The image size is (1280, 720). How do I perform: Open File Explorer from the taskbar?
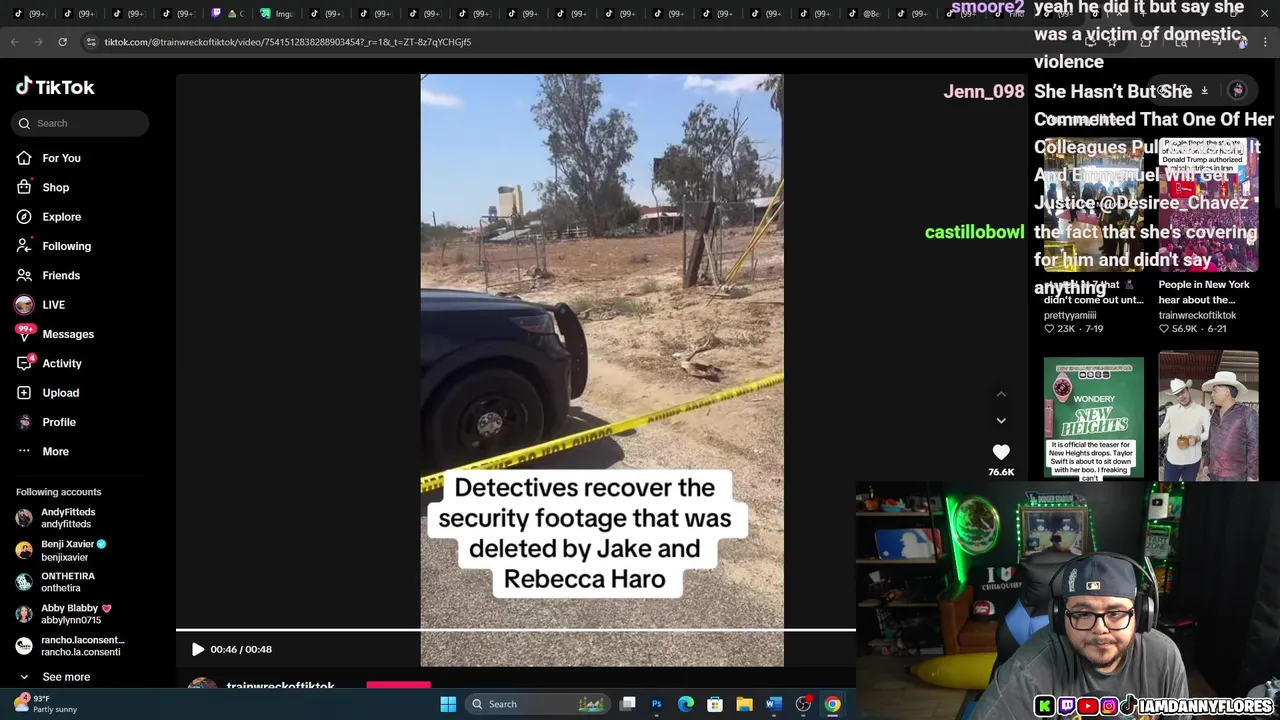pos(744,704)
